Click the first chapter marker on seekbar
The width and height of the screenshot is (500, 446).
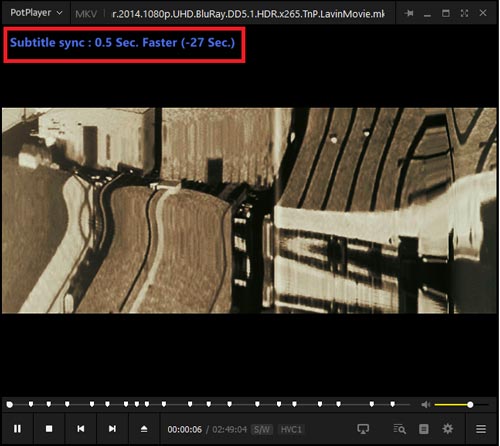[31, 404]
